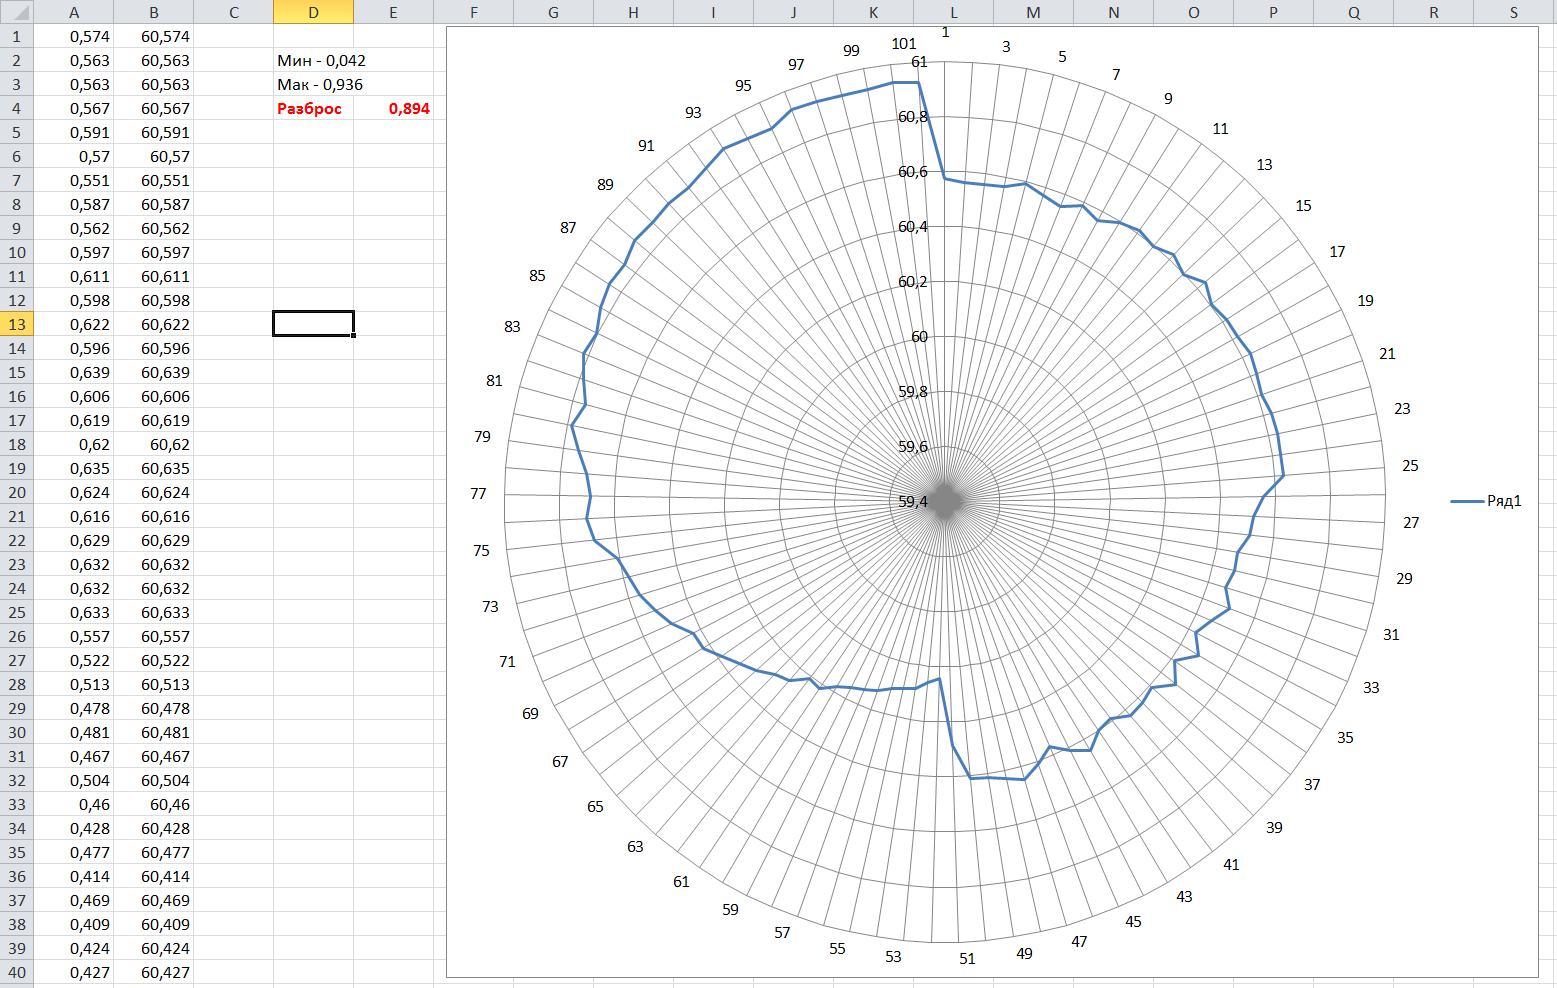
Task: Select row header 36
Action: click(16, 876)
